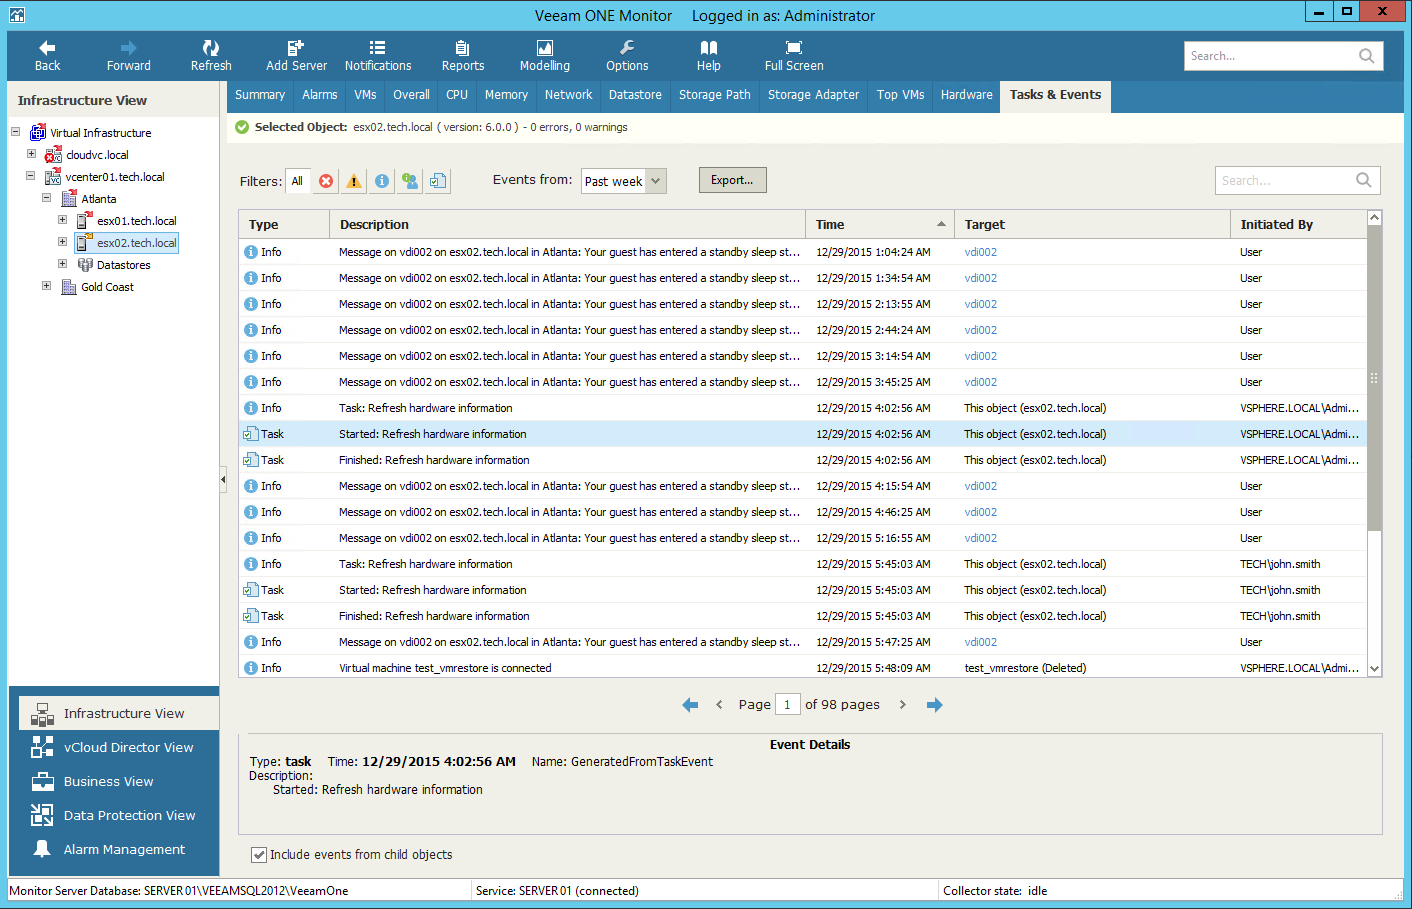
Task: View the CPU tab
Action: coord(457,95)
